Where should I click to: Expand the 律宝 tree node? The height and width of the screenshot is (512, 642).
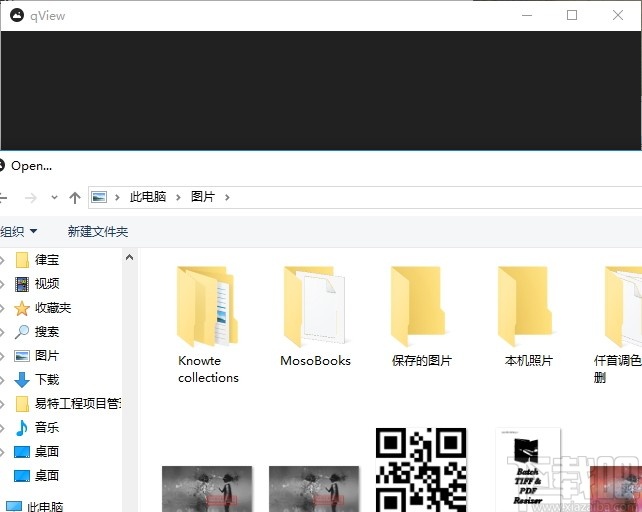click(2, 260)
